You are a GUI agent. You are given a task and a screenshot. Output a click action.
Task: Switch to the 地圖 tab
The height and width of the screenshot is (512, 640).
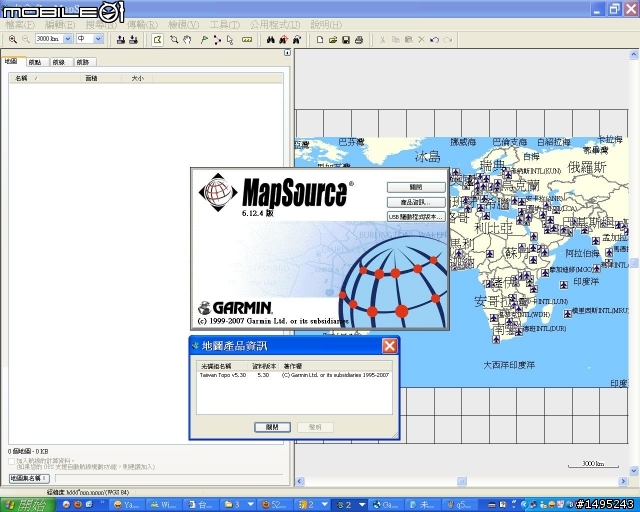[11, 61]
